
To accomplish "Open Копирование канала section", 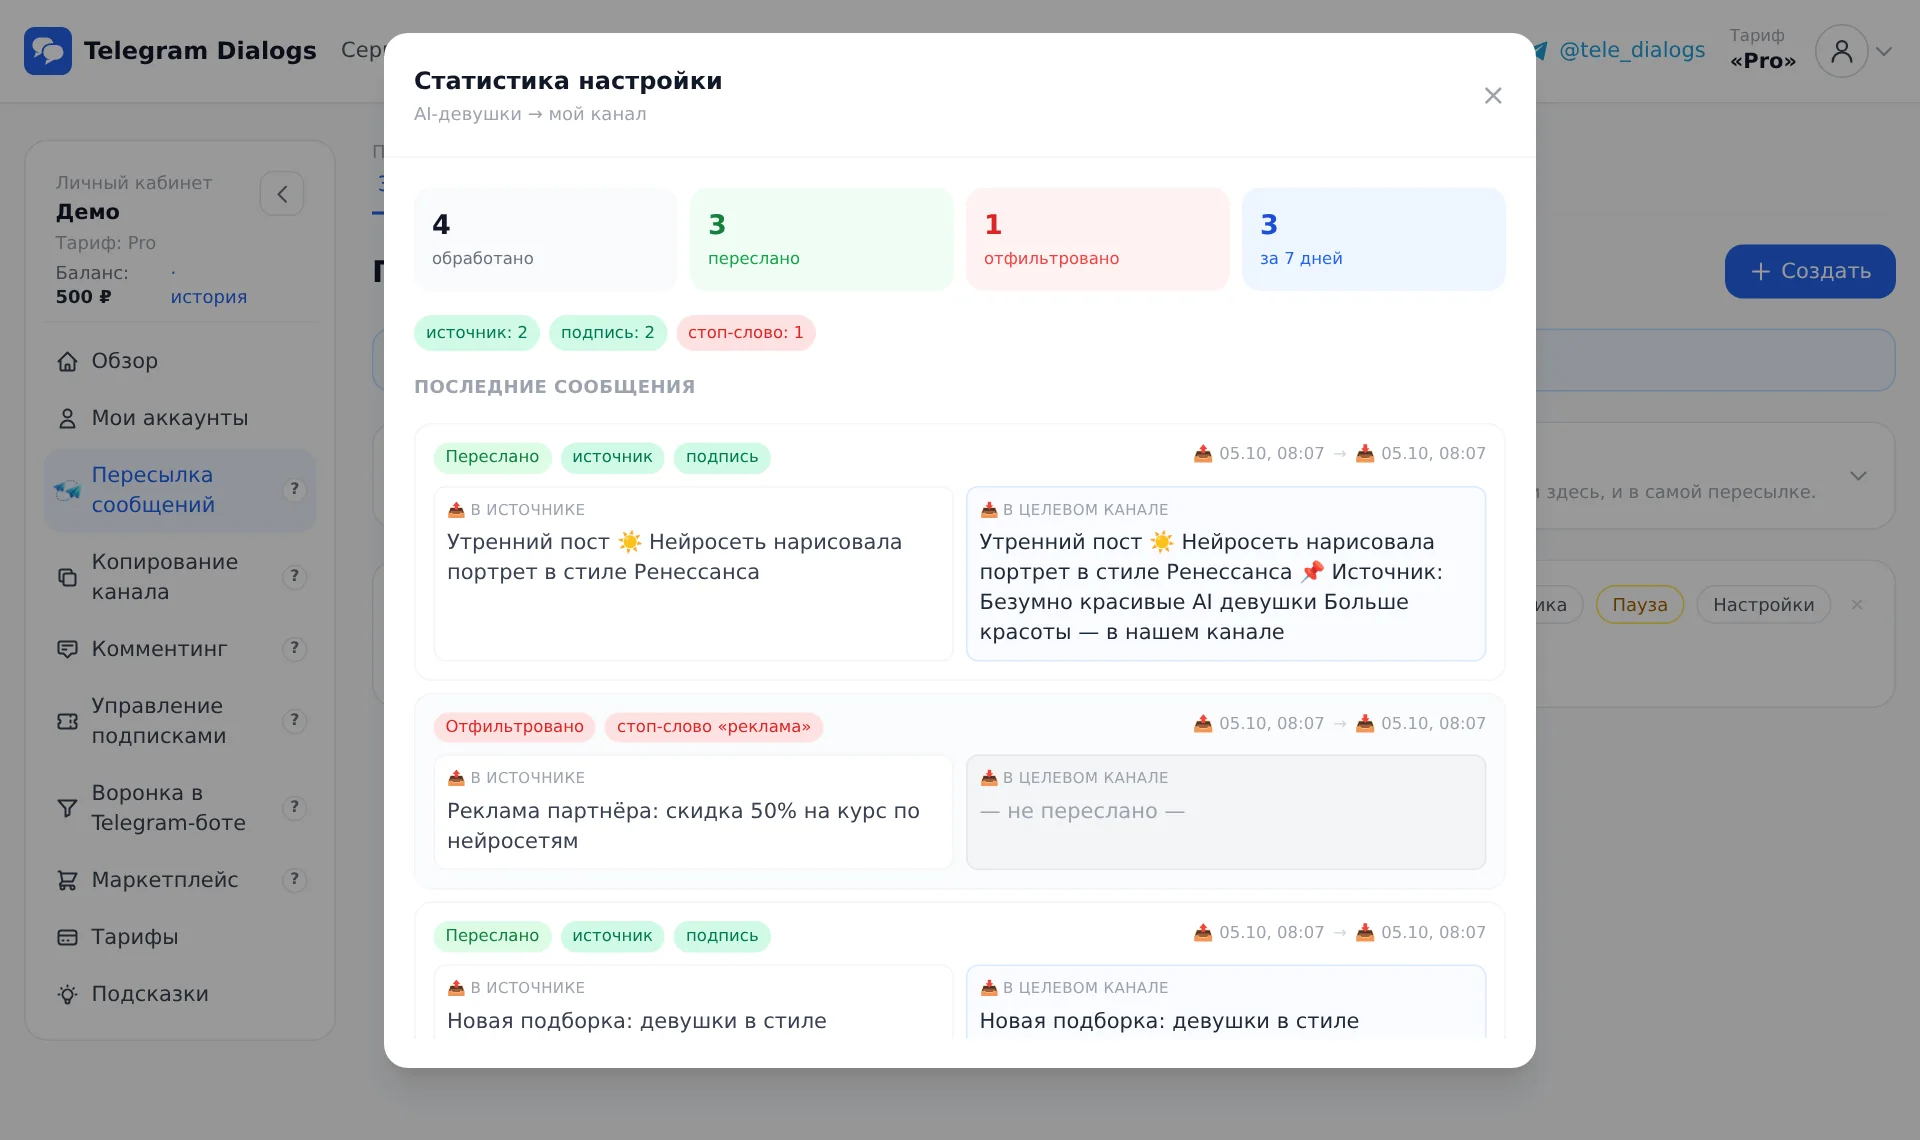I will pos(180,577).
